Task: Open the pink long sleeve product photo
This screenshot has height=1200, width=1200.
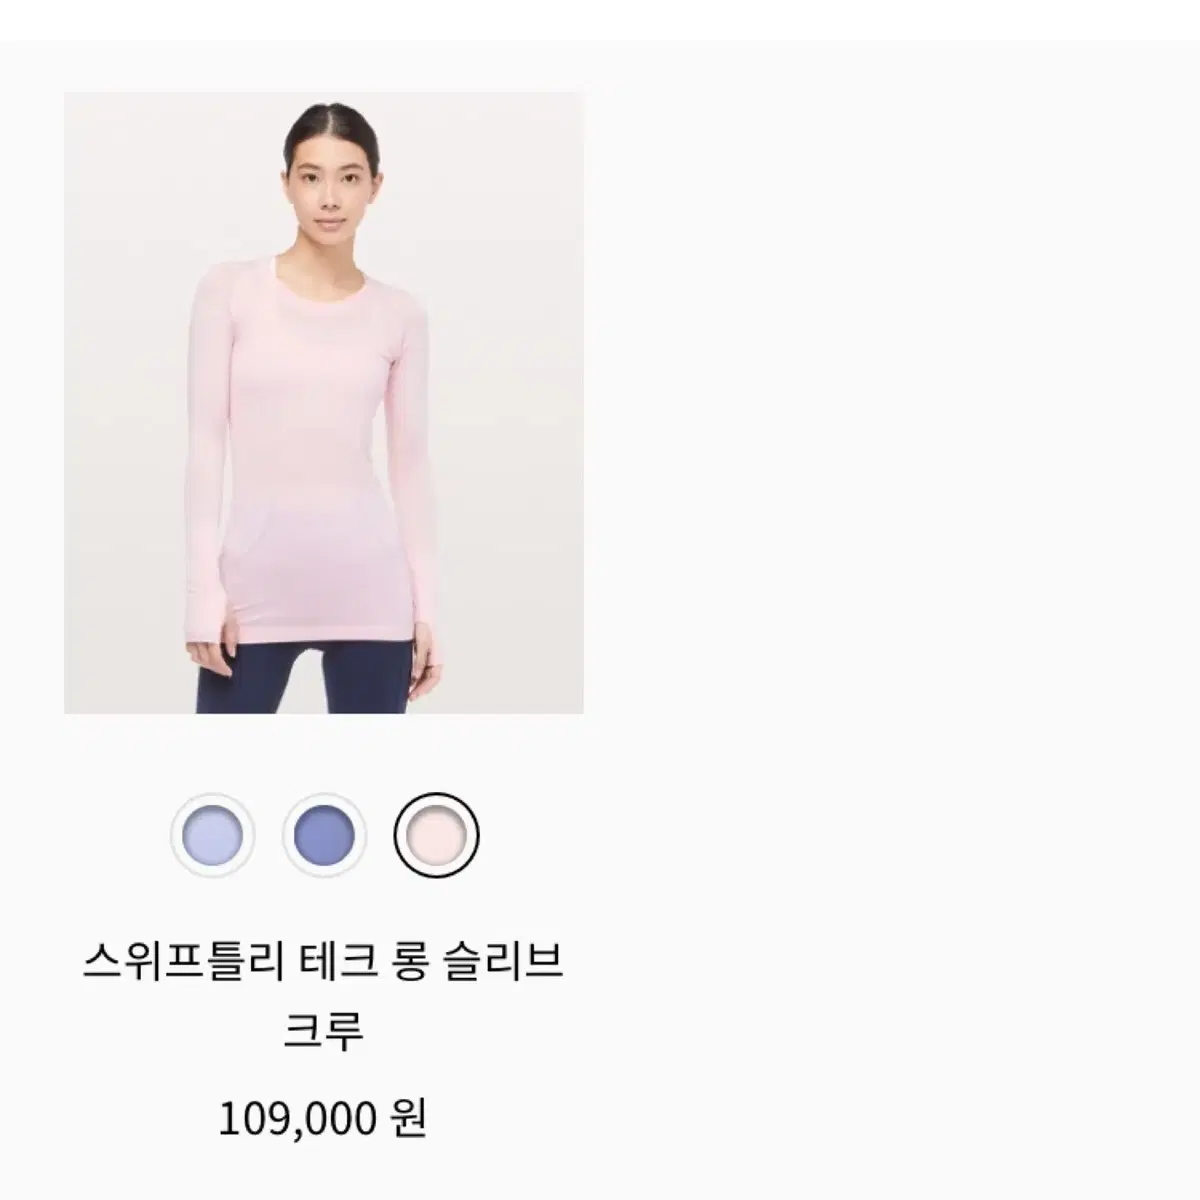Action: pos(324,403)
